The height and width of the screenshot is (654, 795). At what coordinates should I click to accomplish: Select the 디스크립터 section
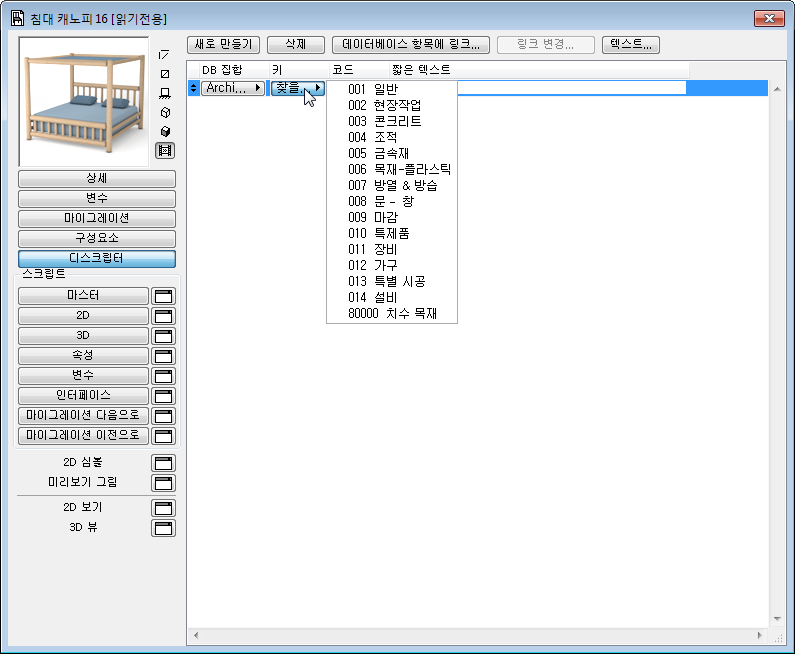click(x=97, y=259)
